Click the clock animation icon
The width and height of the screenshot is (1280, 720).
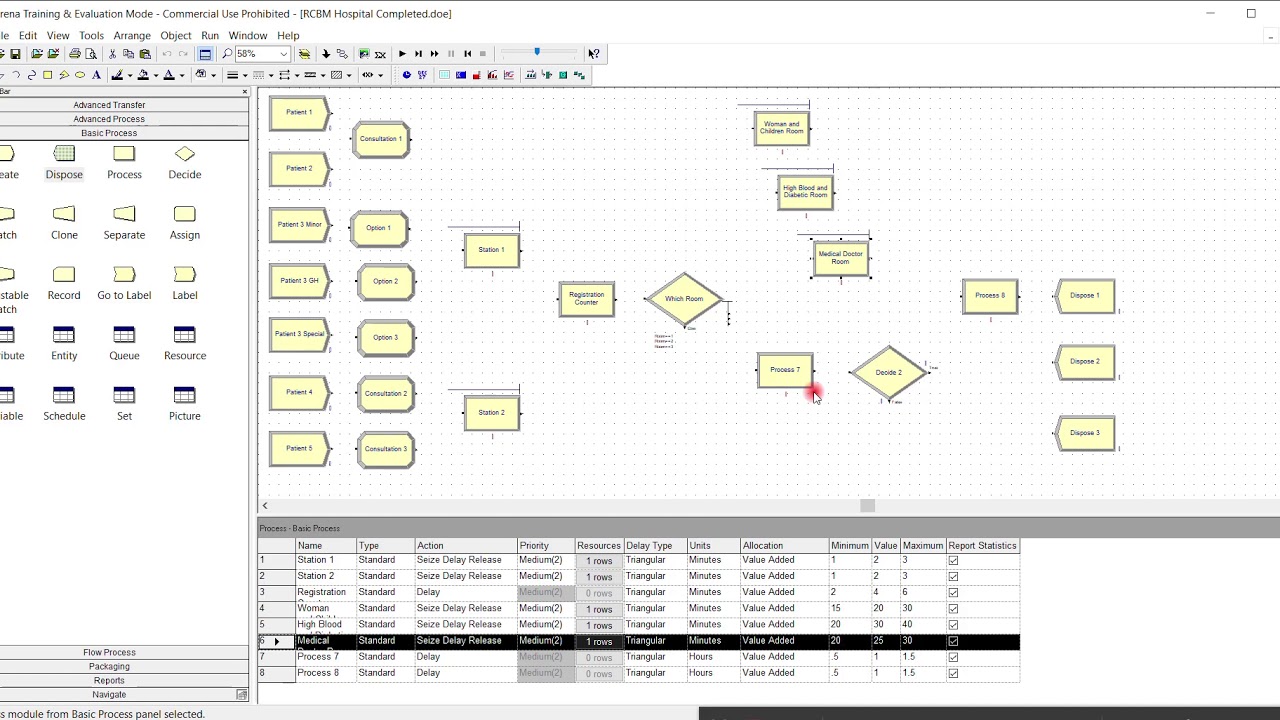click(407, 75)
